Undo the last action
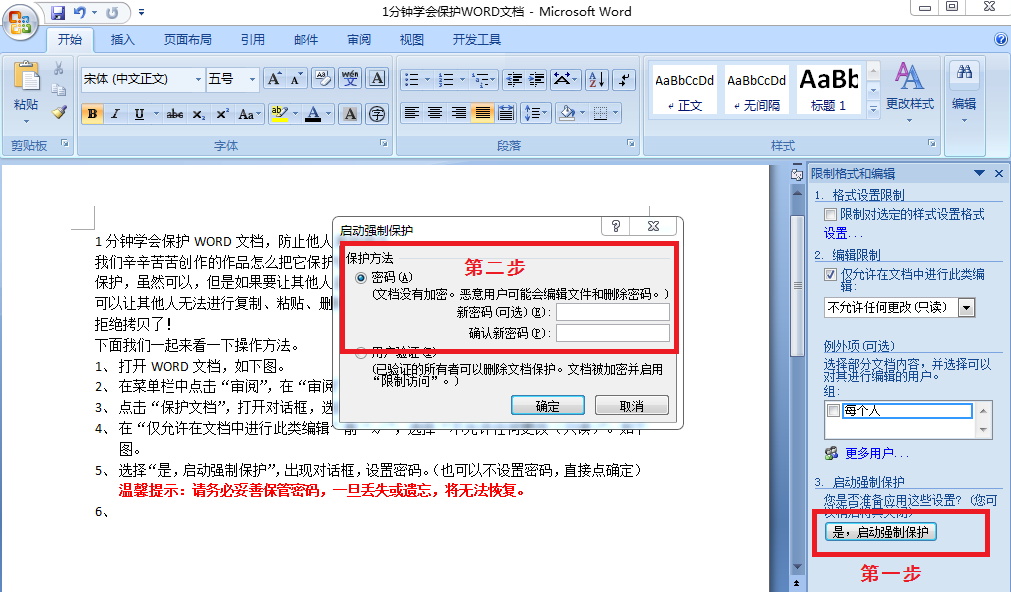 [79, 12]
